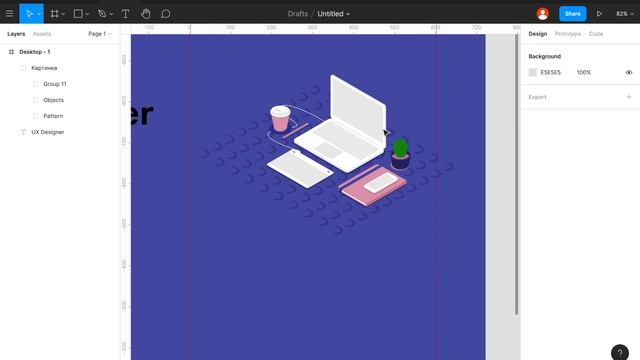Select the Rectangle shape tool
Viewport: 640px width, 360px height.
[x=78, y=13]
